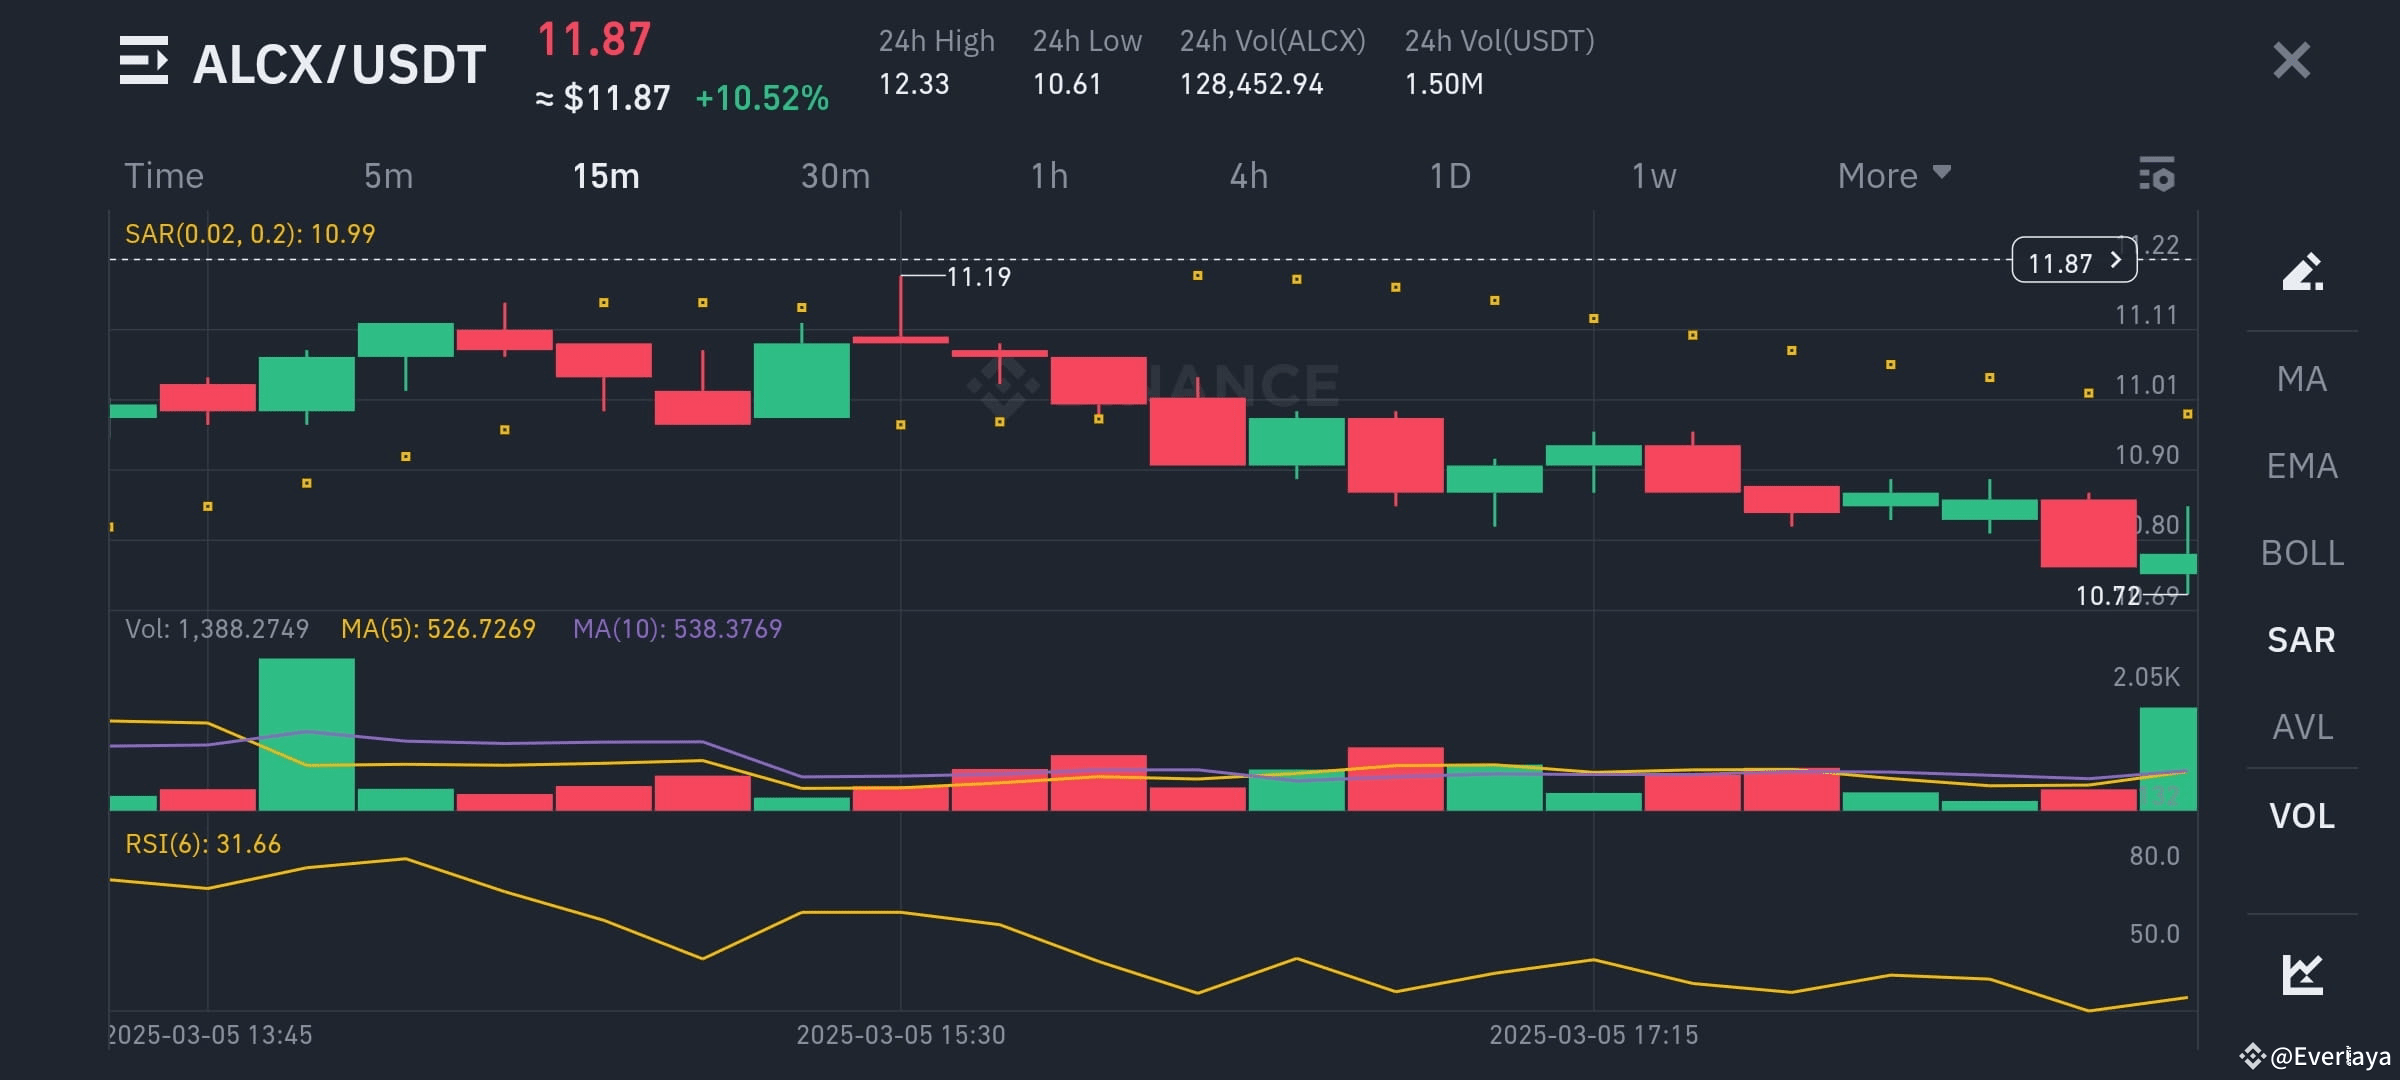The height and width of the screenshot is (1080, 2400).
Task: Click the green volume MA(5) legend
Action: click(x=442, y=628)
